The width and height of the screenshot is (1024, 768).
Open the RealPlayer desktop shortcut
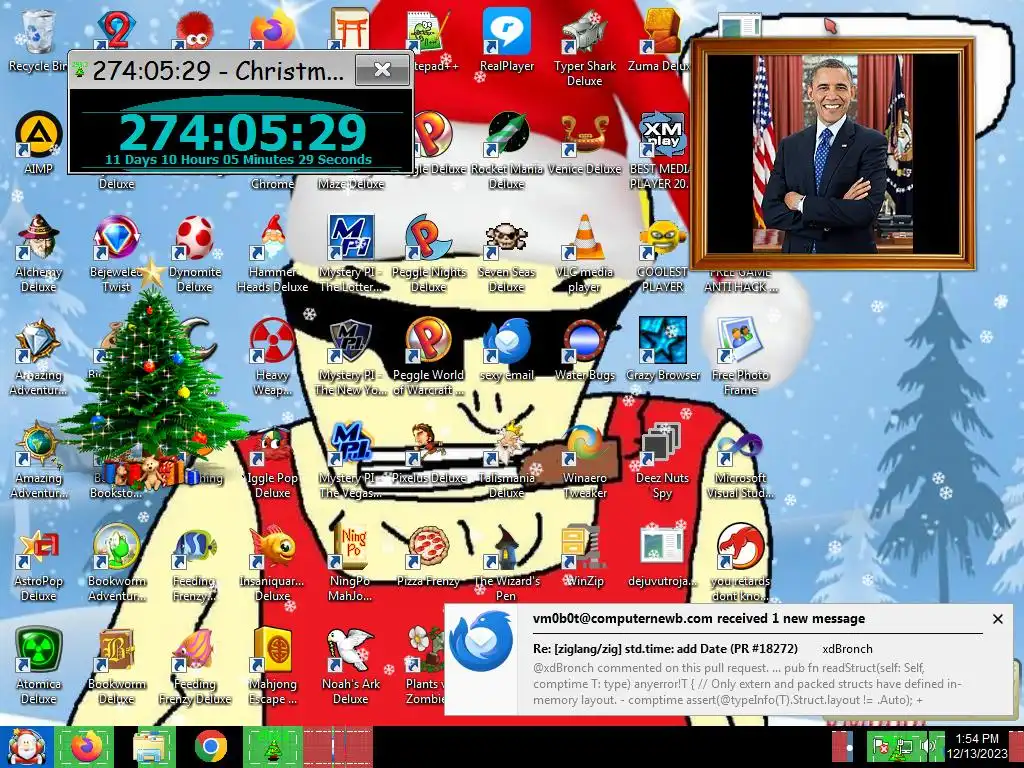507,40
